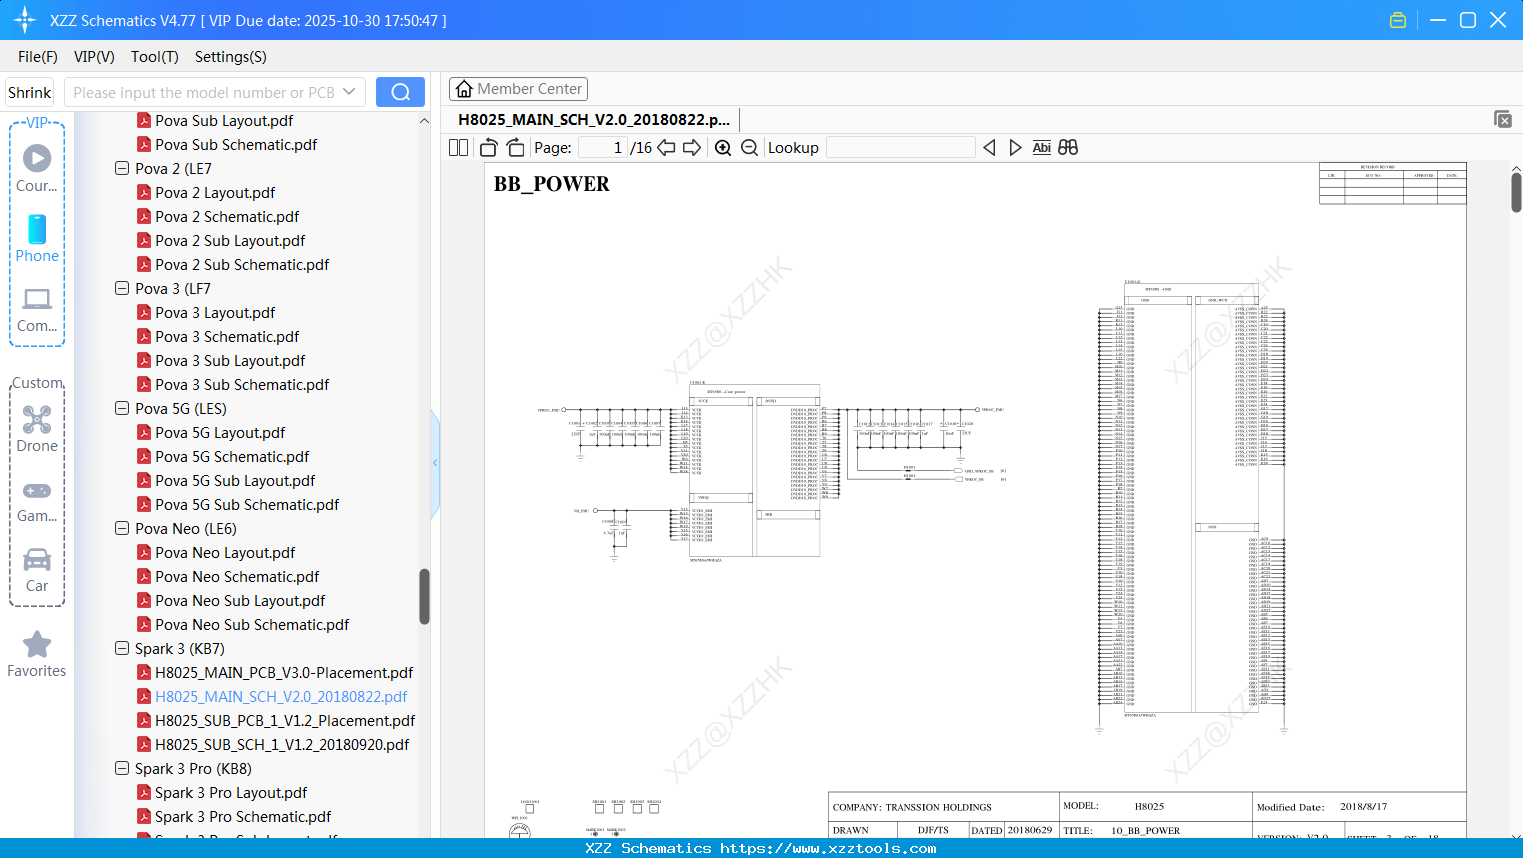Open the File(F) menu
Viewport: 1523px width, 858px height.
click(38, 57)
